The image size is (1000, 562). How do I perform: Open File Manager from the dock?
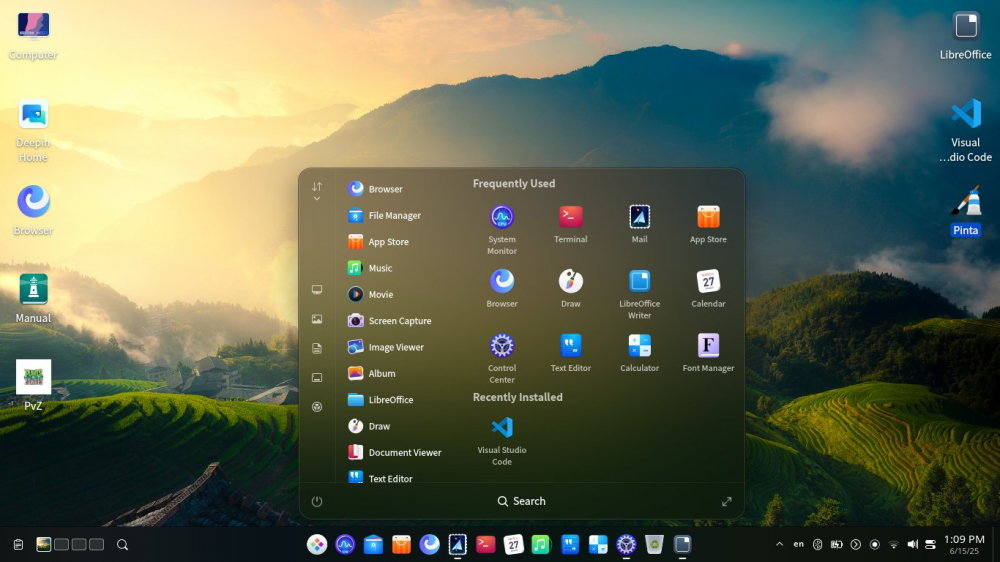point(373,544)
